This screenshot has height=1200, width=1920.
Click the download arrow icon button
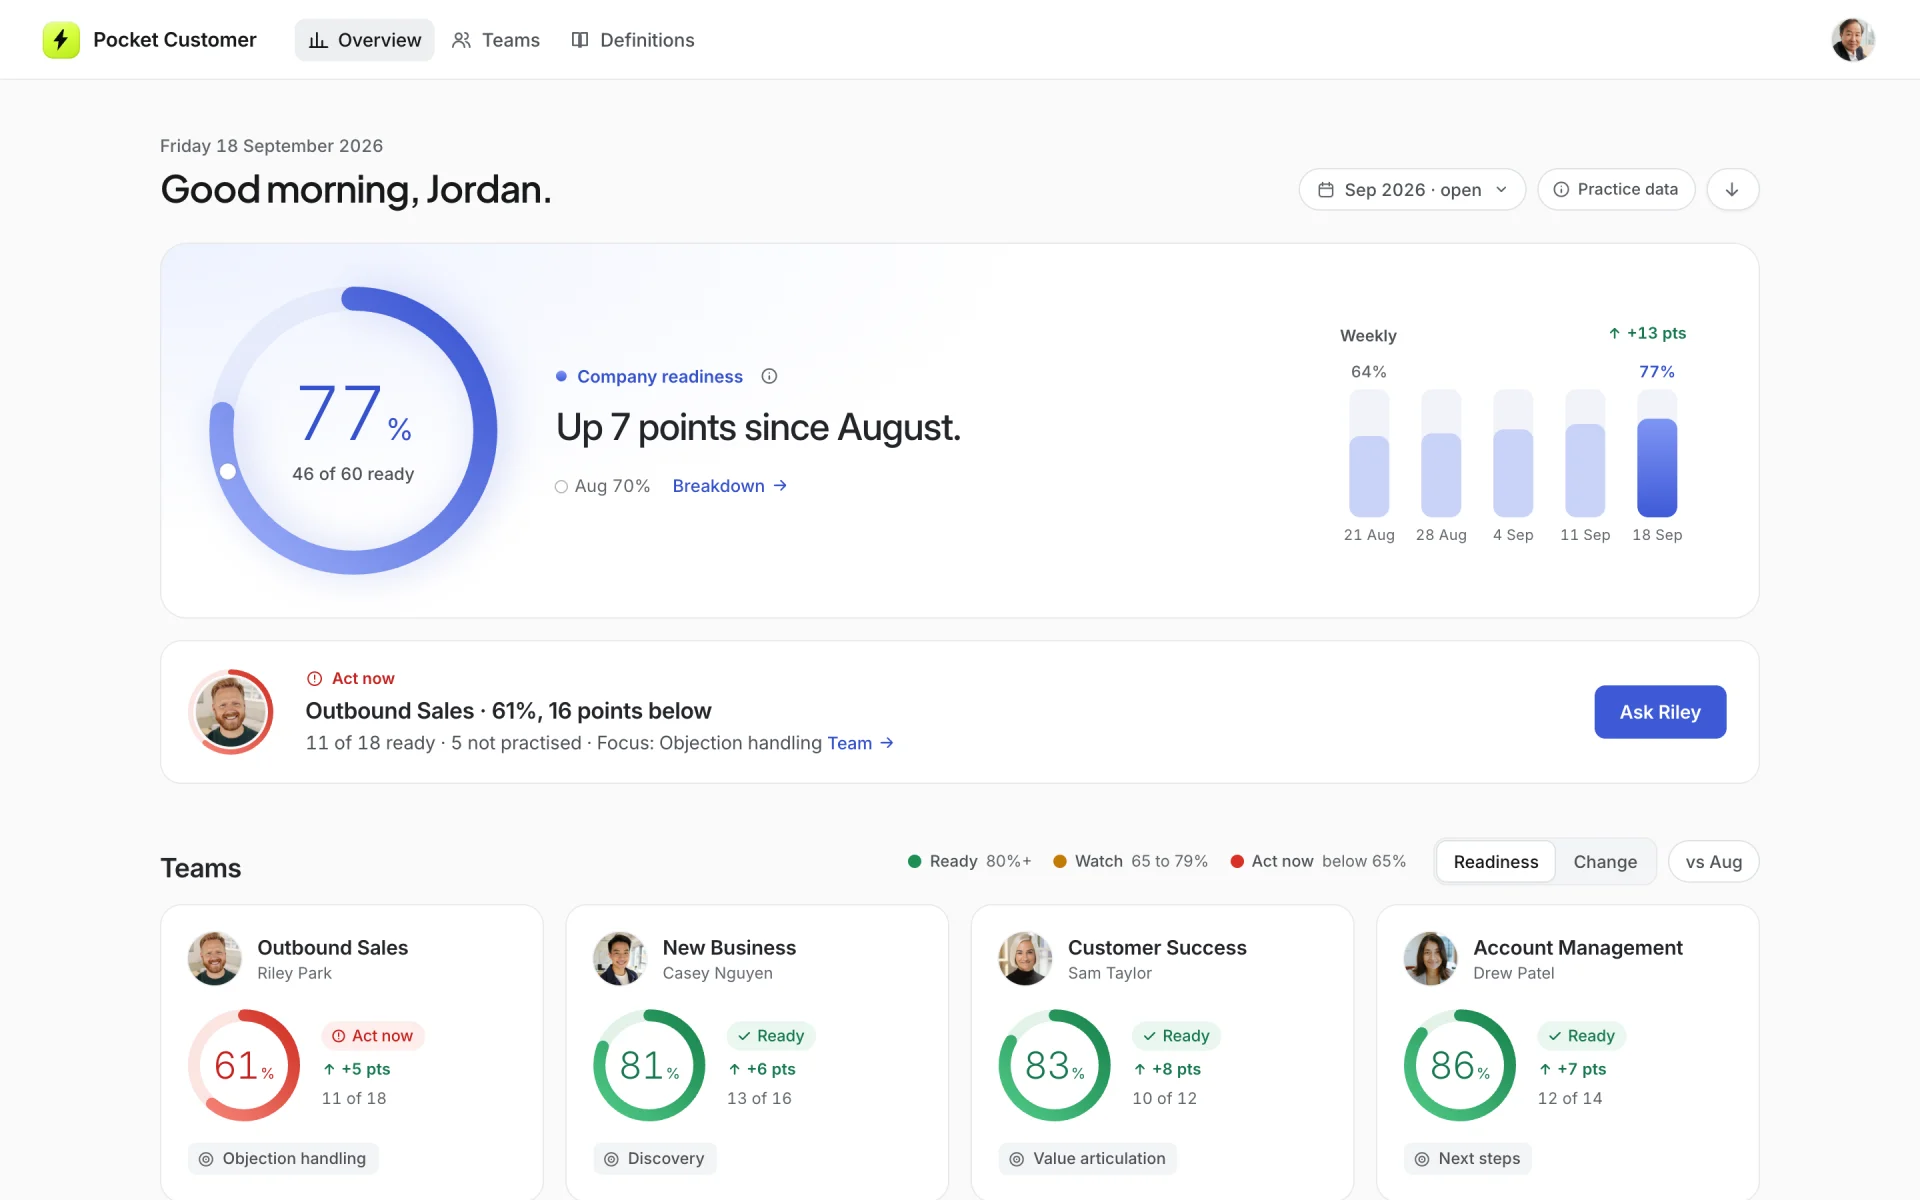(x=1732, y=189)
